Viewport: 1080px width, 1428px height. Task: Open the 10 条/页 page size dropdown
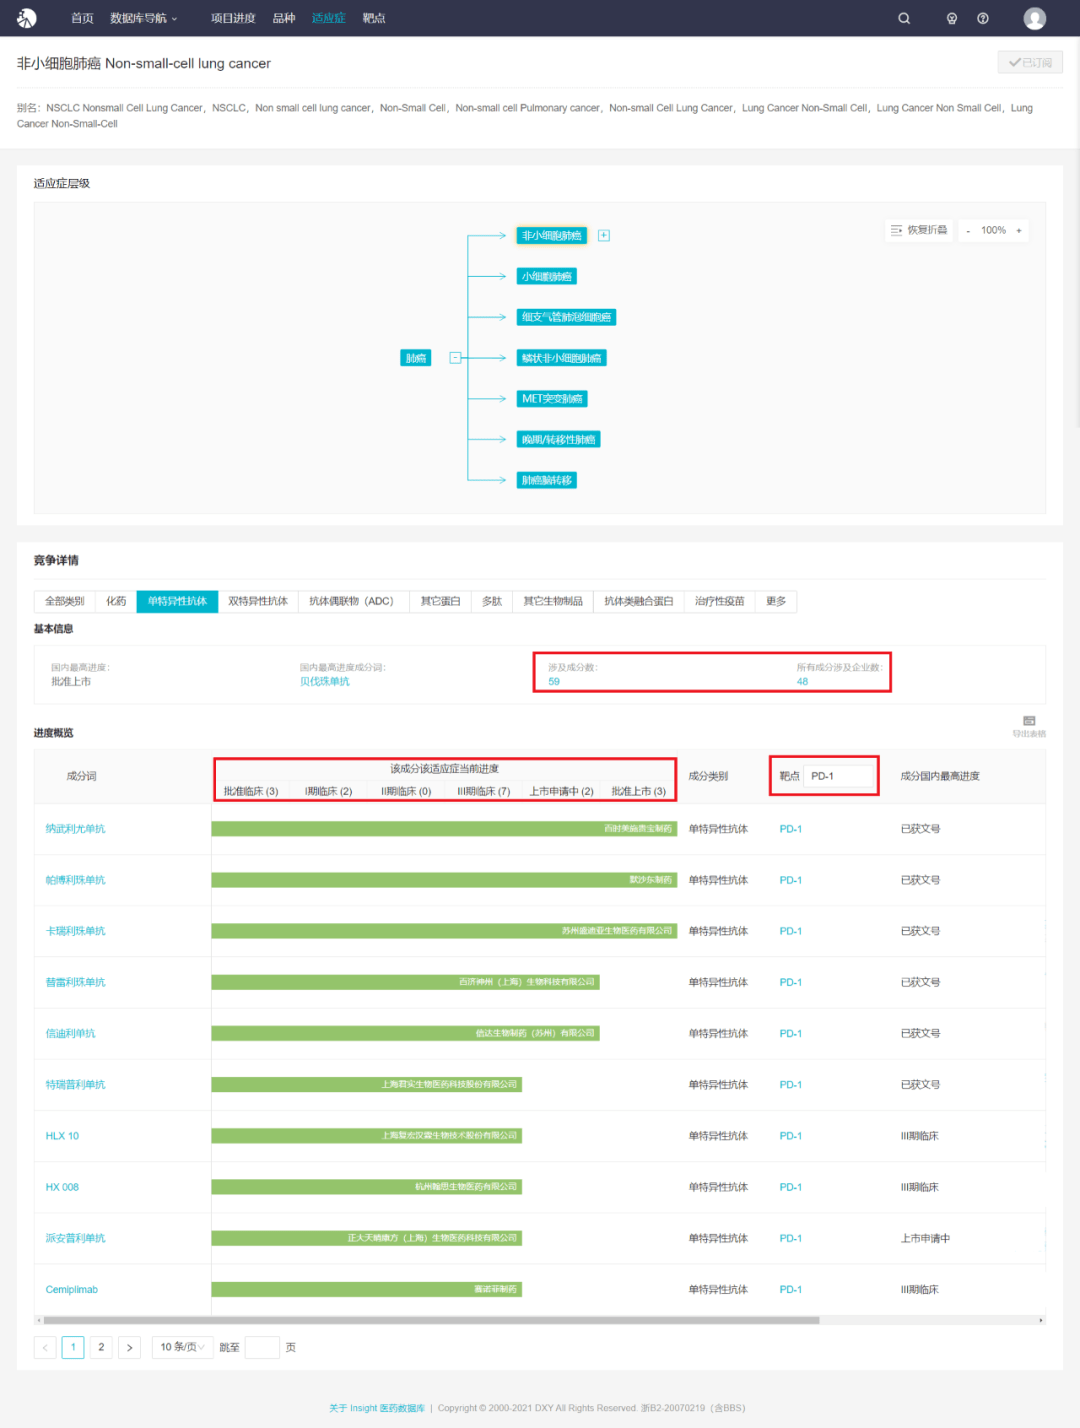click(x=183, y=1347)
